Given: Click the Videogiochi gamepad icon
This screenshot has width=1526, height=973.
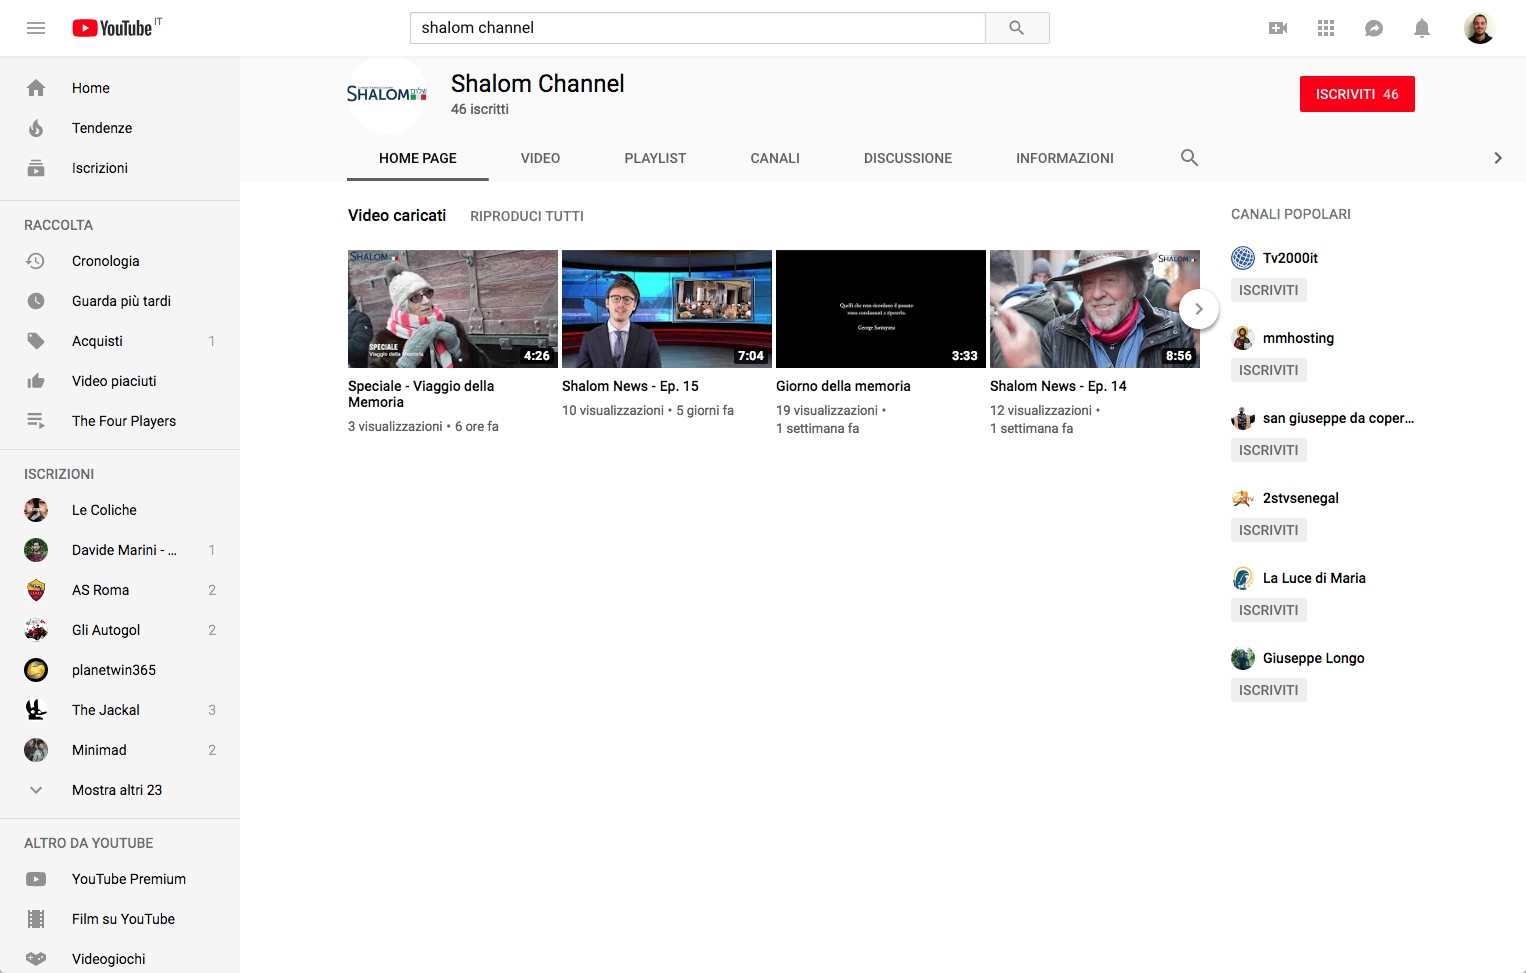Looking at the screenshot, I should pos(36,959).
